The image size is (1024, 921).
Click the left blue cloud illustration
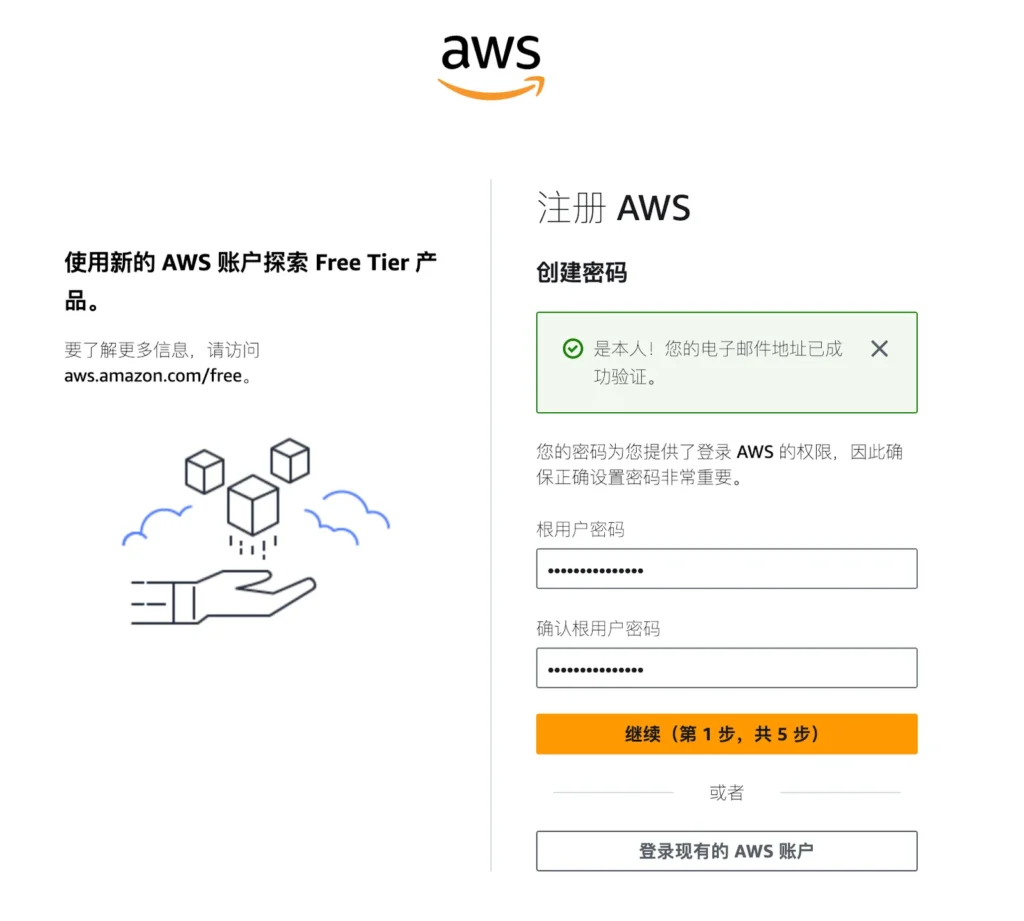click(157, 526)
